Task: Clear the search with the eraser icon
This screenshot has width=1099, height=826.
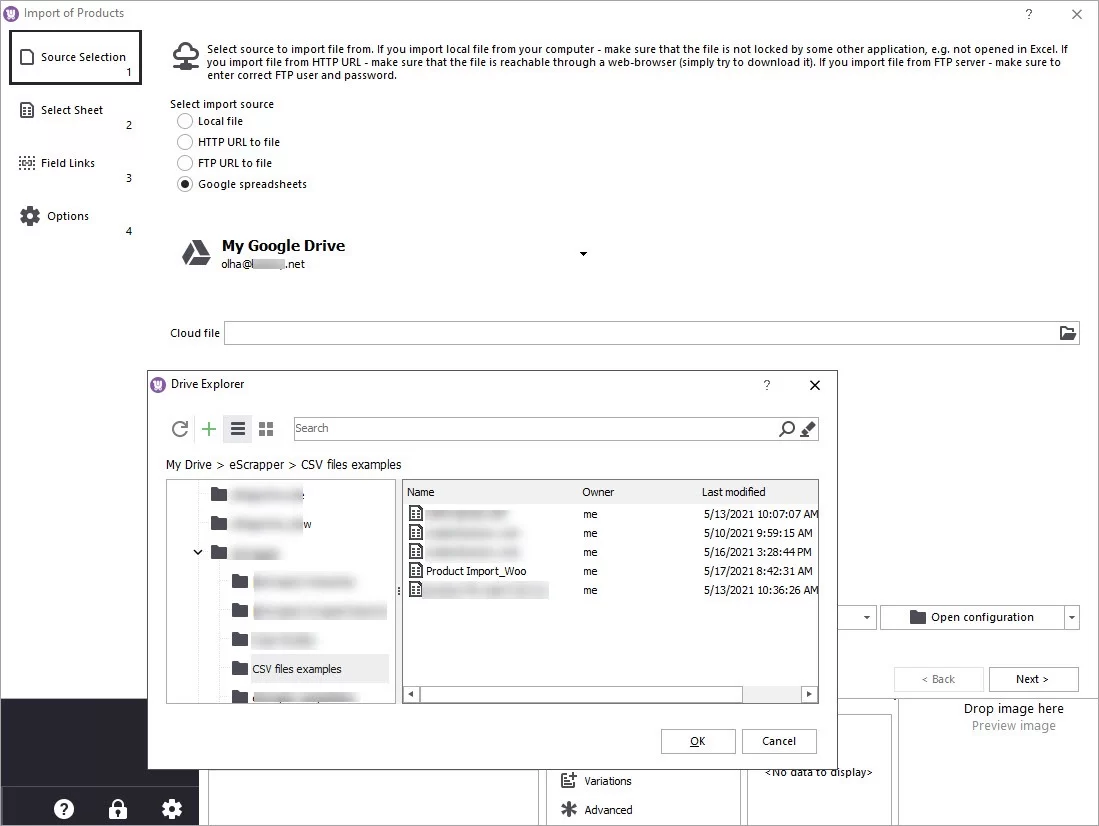Action: tap(808, 429)
